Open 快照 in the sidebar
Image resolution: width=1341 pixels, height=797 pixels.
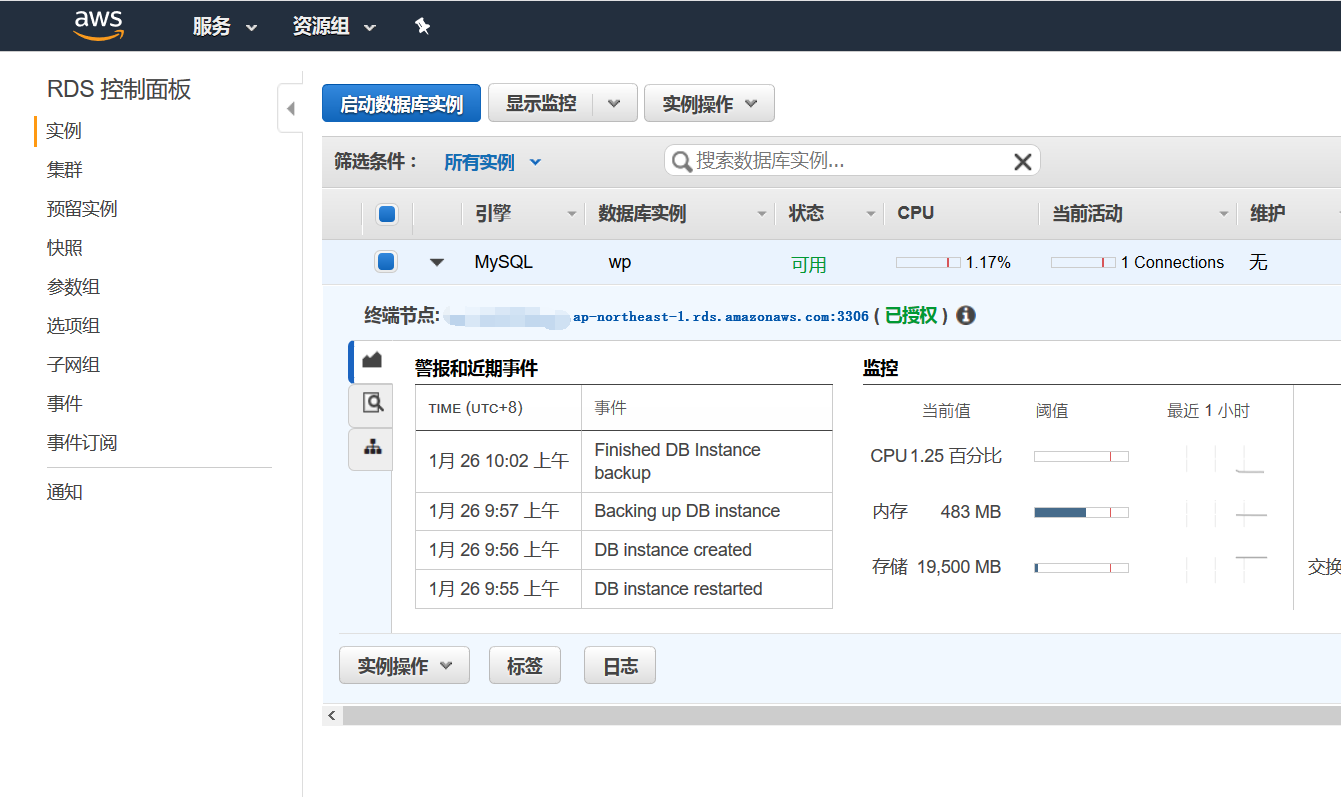point(64,248)
